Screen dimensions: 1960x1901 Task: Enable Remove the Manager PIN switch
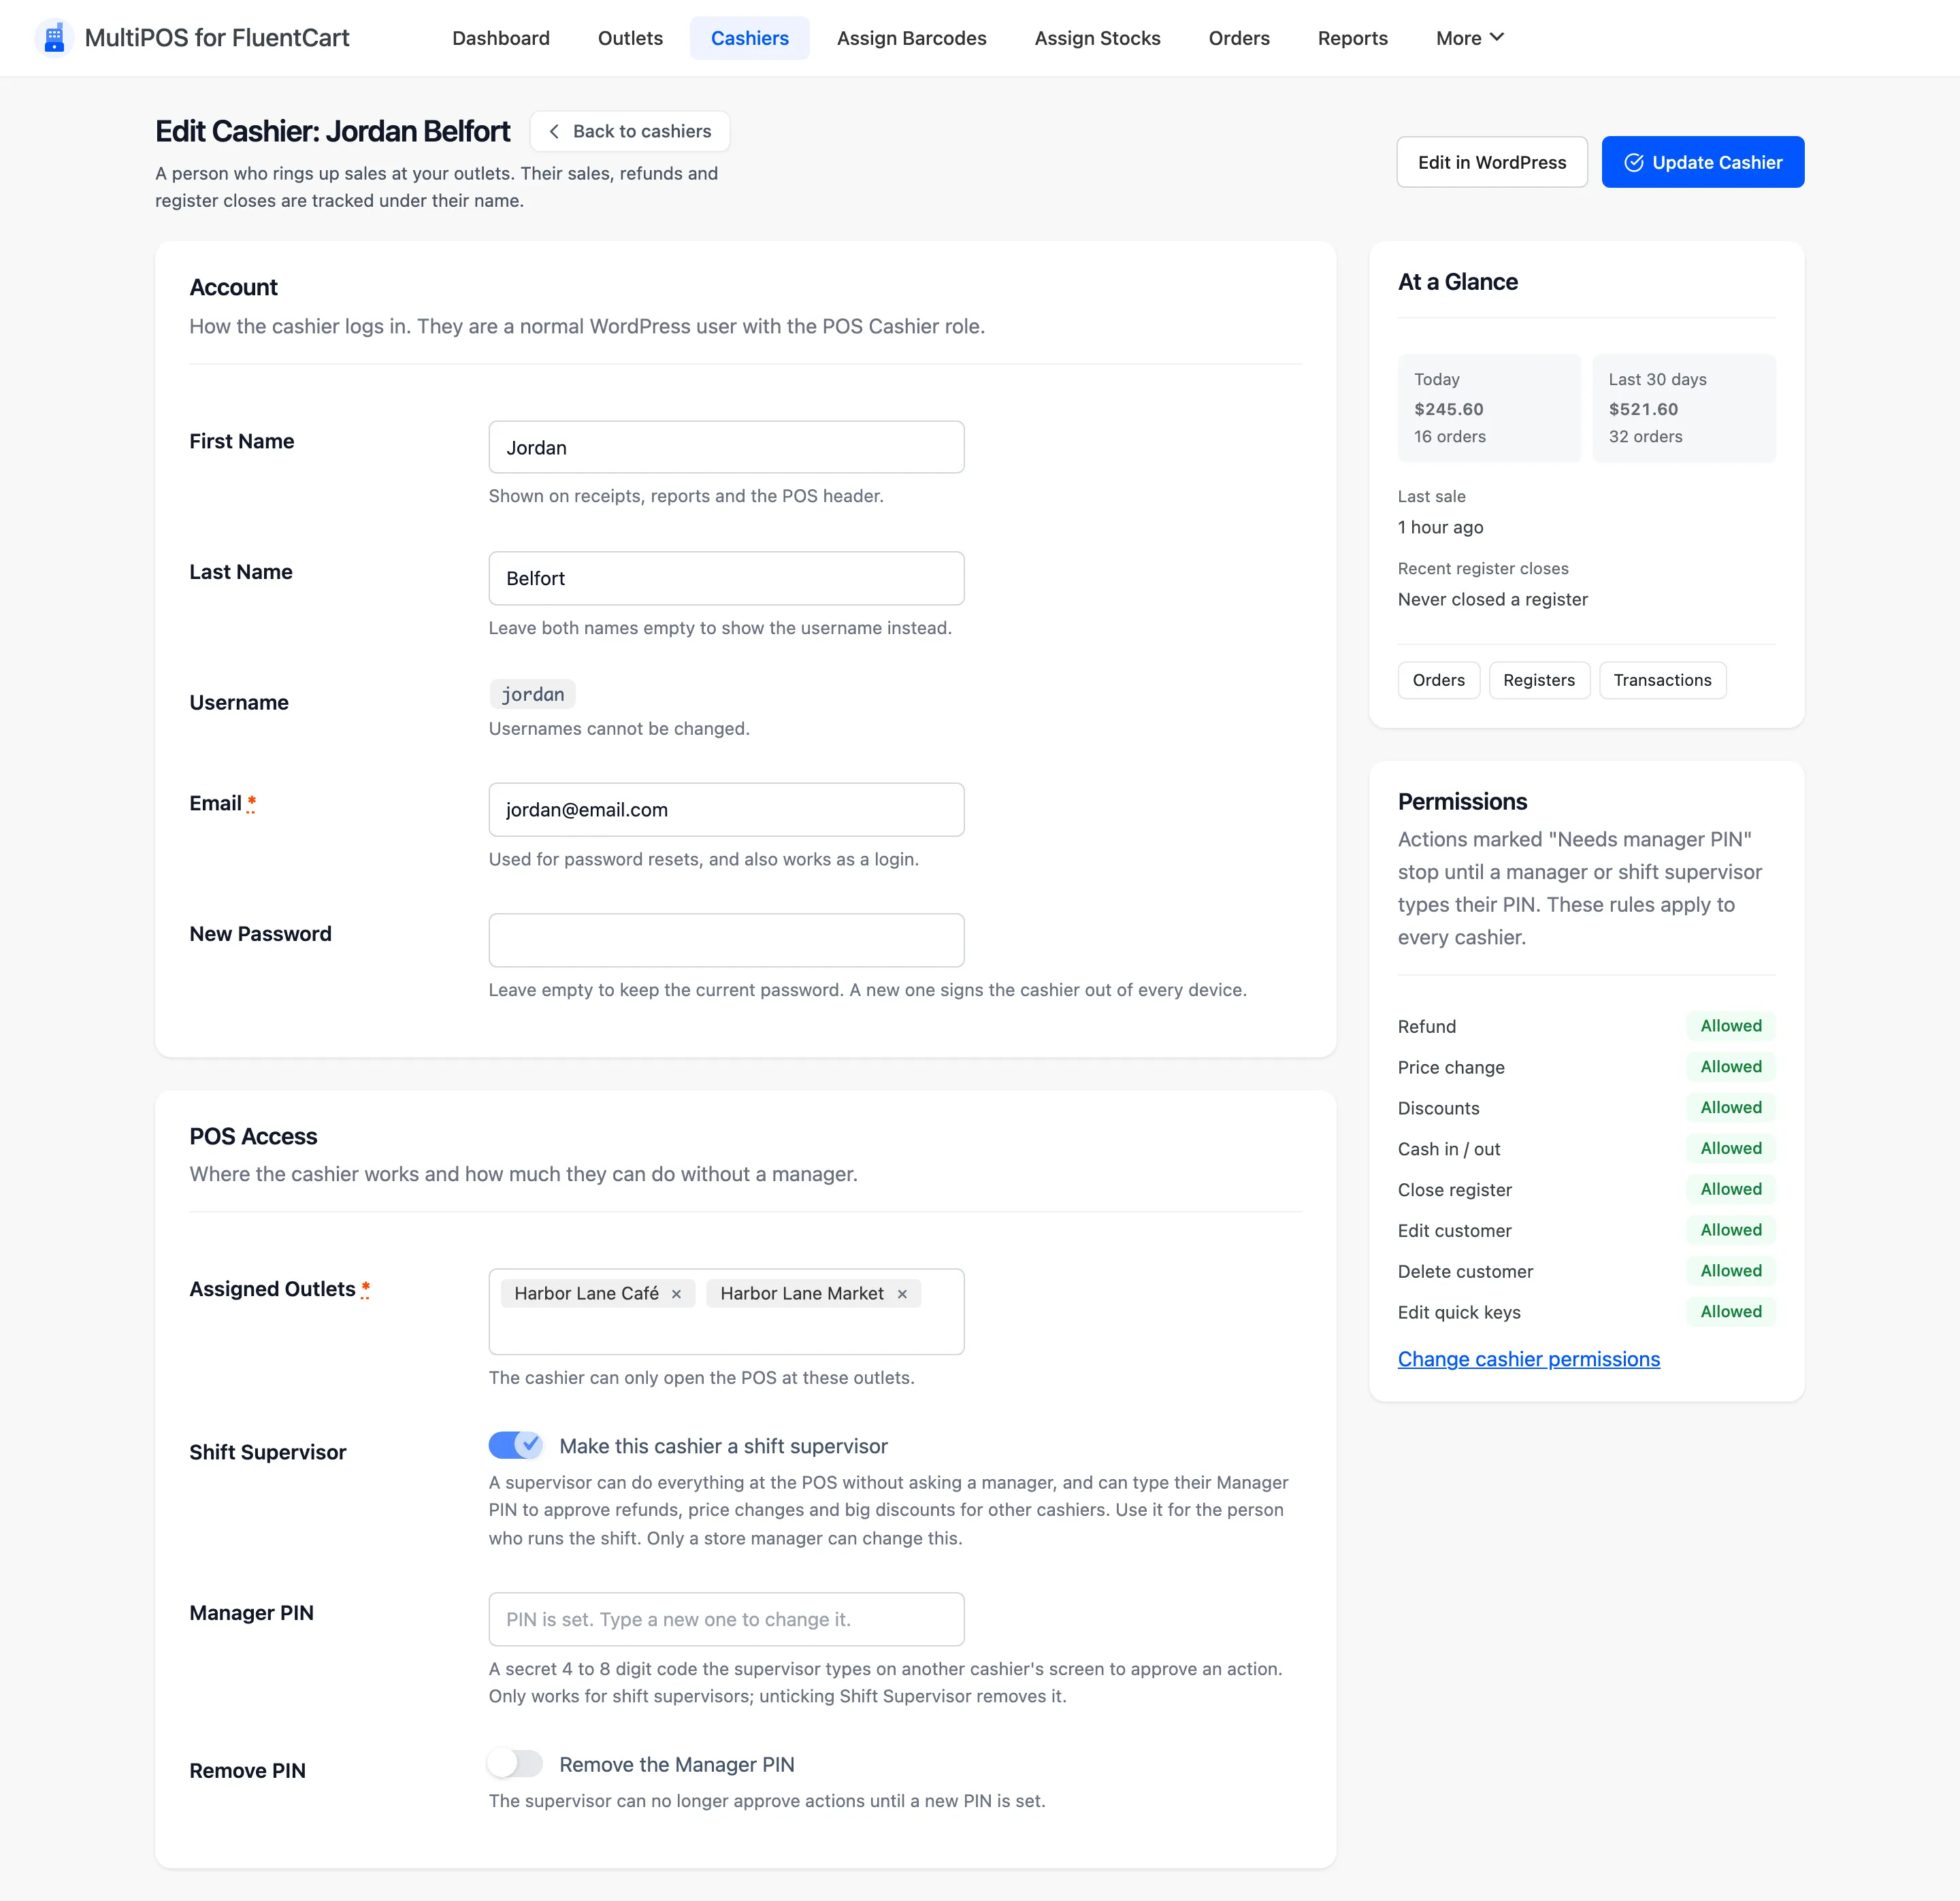point(515,1763)
